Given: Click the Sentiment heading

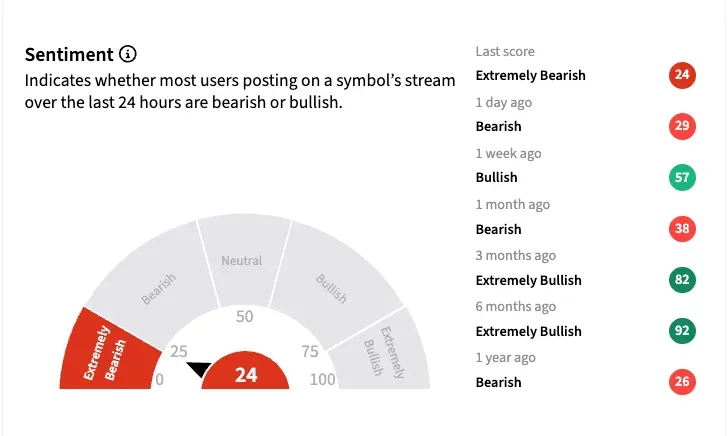Looking at the screenshot, I should tap(68, 54).
